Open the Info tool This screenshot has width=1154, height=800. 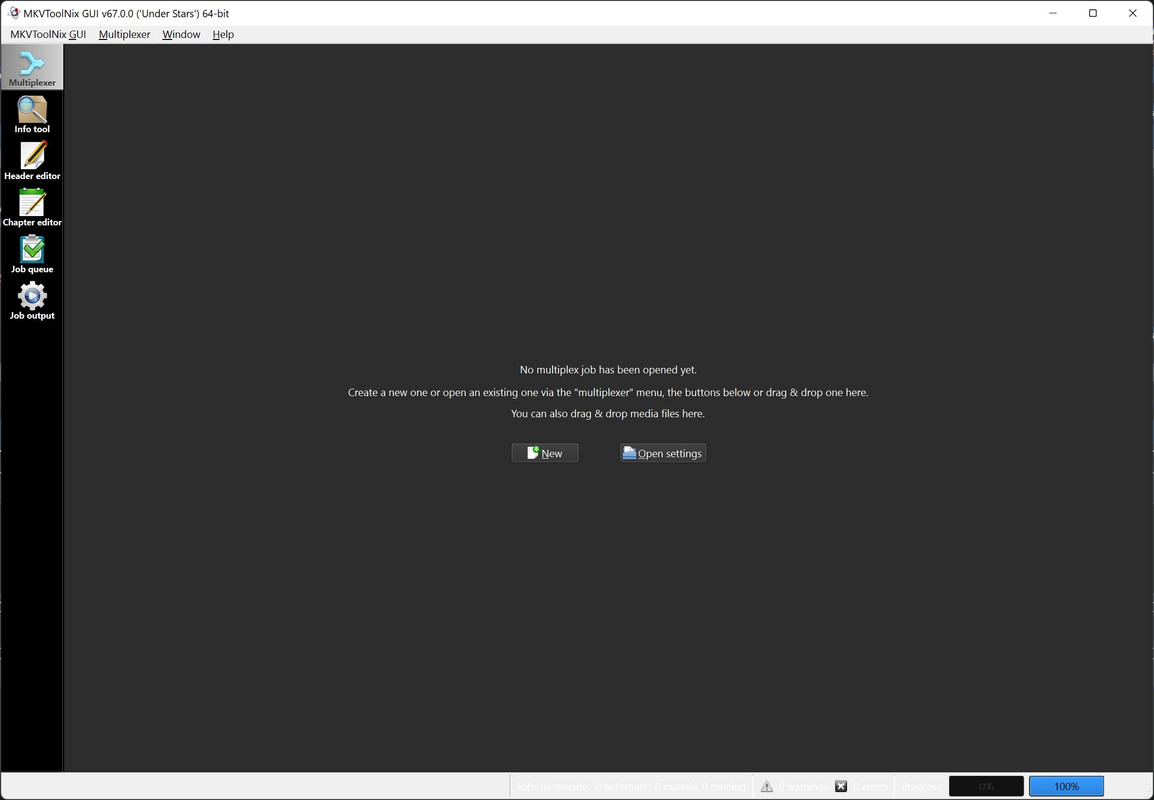(x=32, y=115)
